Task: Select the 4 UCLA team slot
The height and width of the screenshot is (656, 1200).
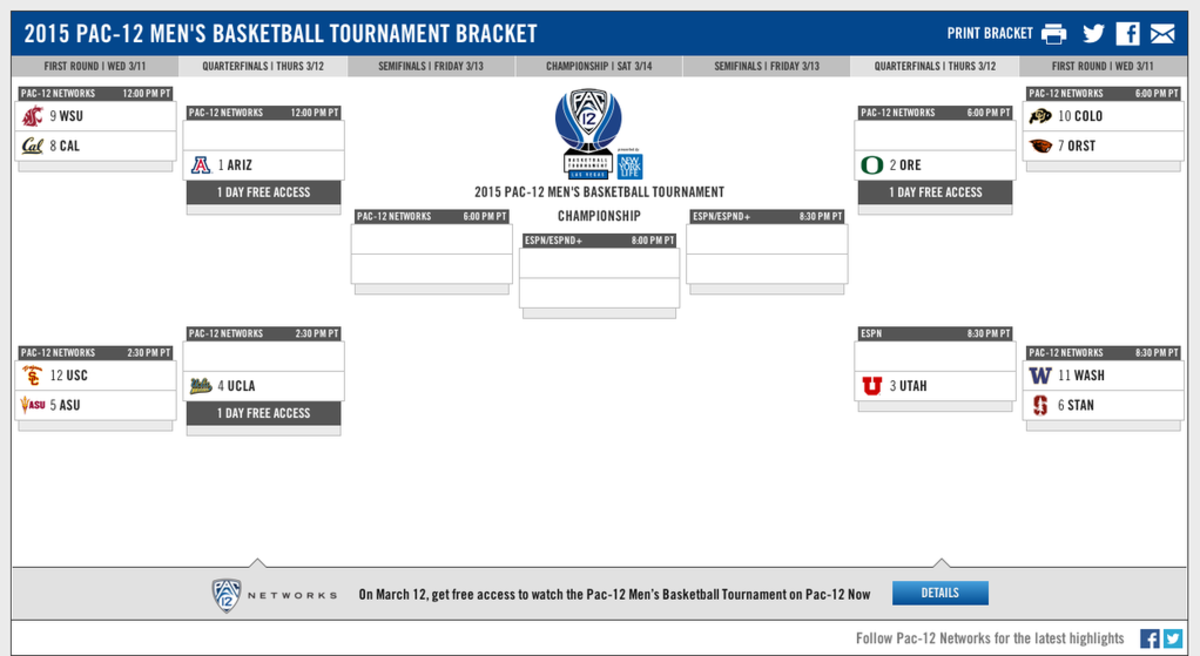Action: point(264,386)
